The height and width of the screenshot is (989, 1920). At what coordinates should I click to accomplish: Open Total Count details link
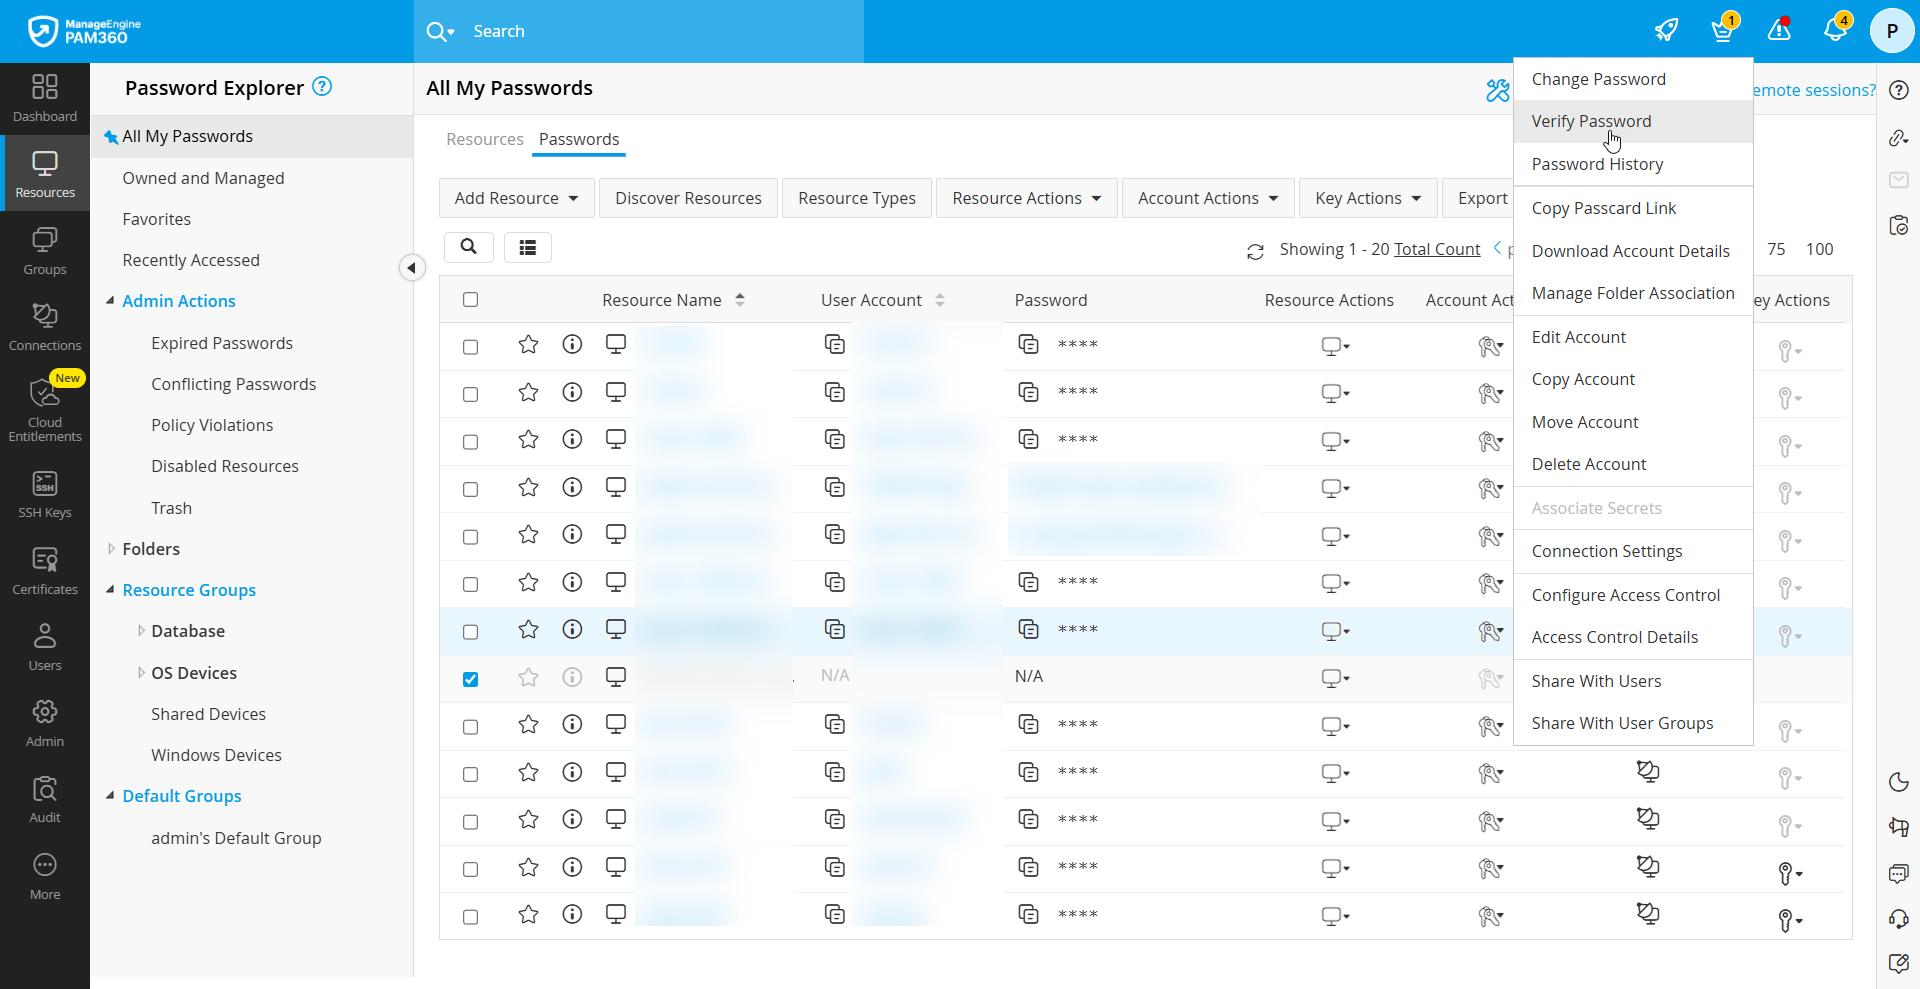coord(1437,249)
